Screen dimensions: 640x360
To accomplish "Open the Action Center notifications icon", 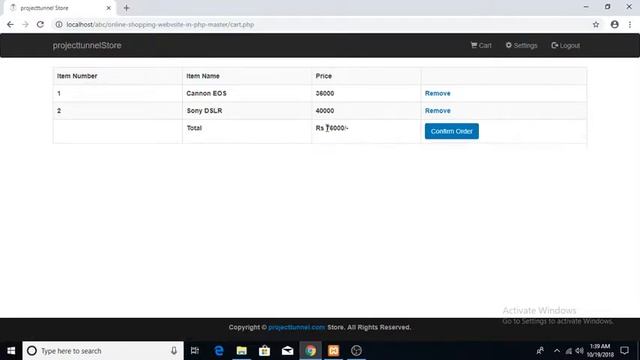I will 624,351.
